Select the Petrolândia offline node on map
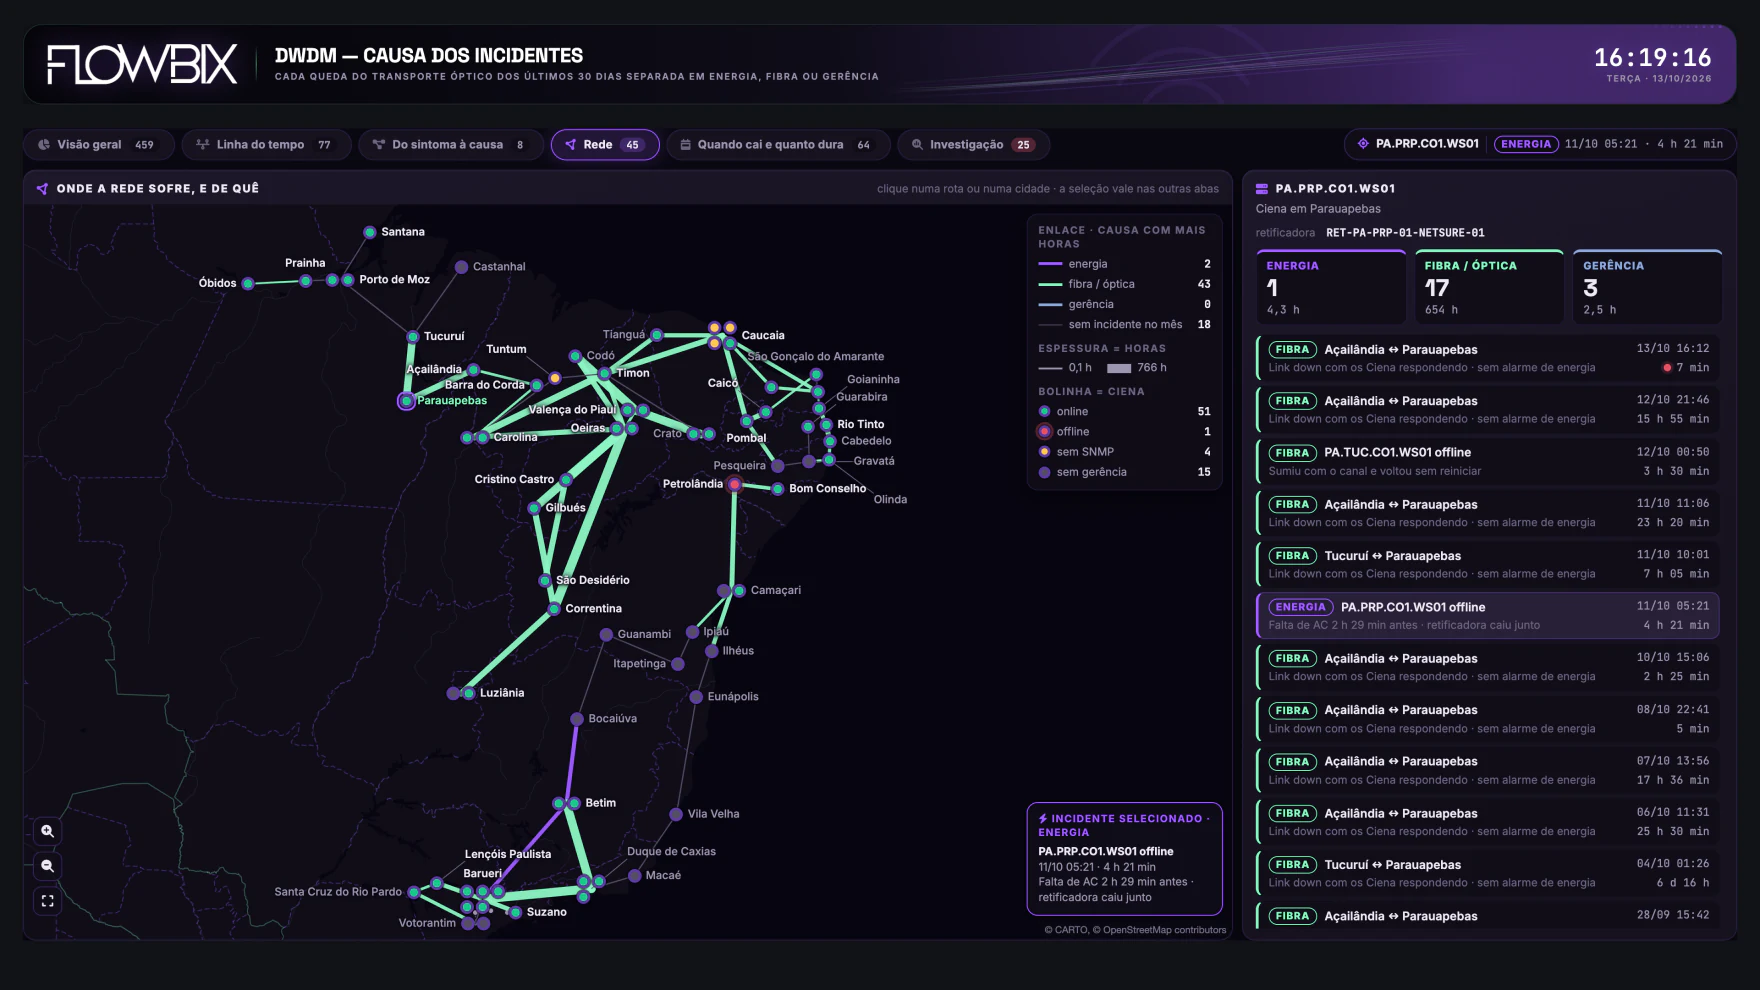Screen dimensions: 1760x990 tap(735, 484)
